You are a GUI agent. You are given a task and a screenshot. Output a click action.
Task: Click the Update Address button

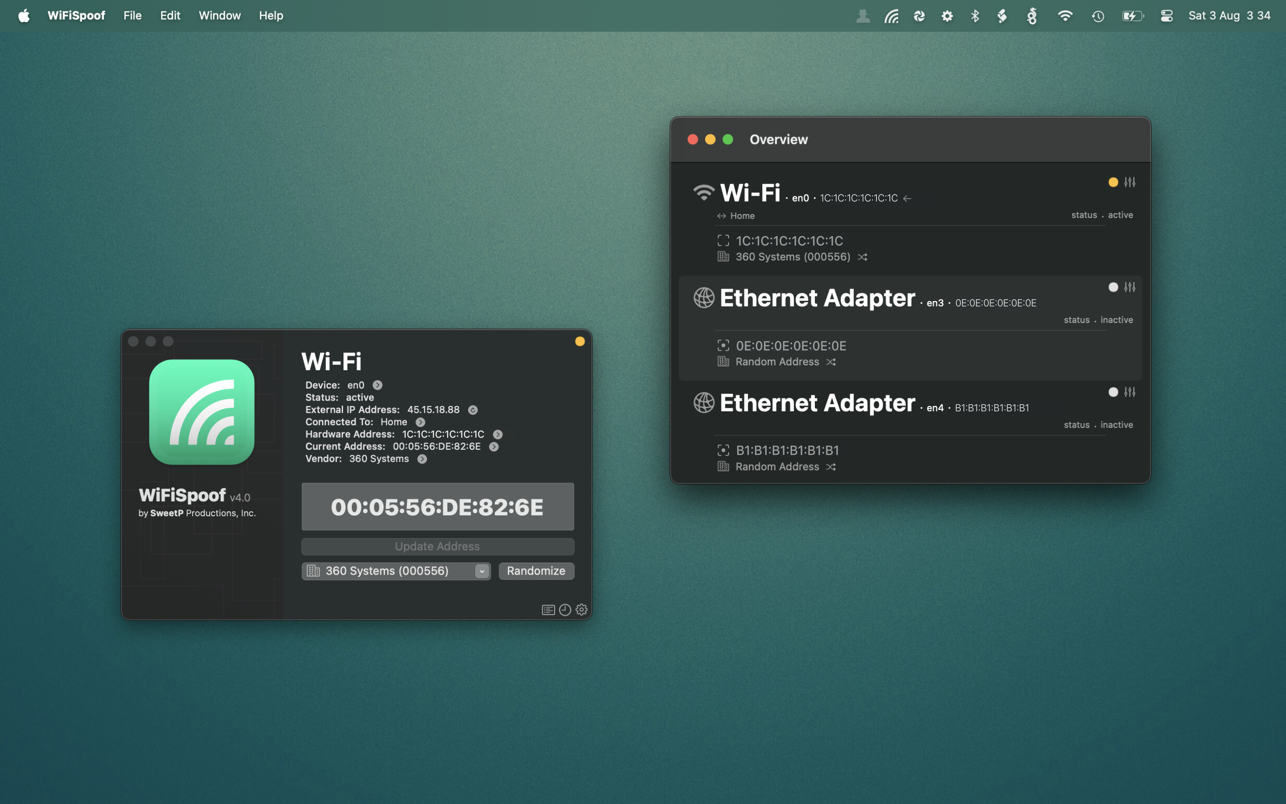point(438,546)
